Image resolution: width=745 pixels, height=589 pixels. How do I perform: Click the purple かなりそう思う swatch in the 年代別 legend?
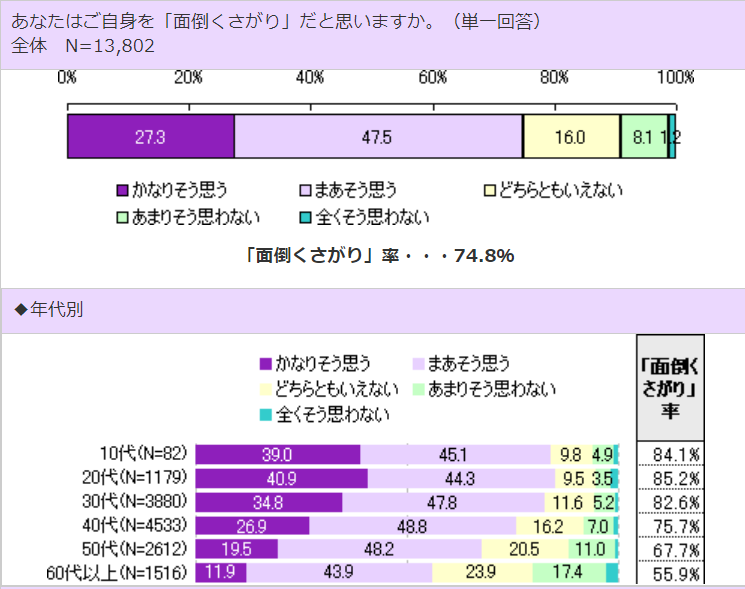(x=266, y=364)
